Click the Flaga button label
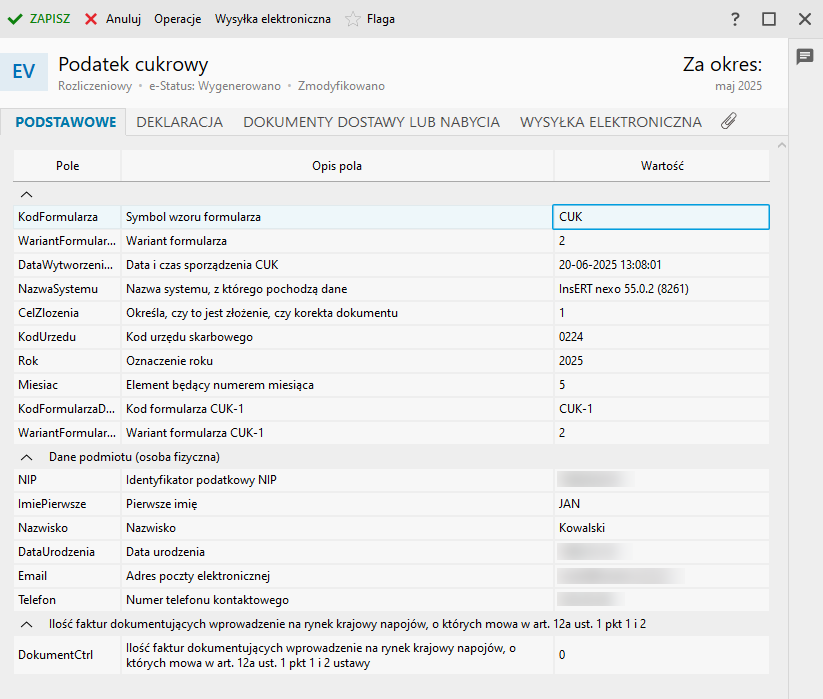This screenshot has width=823, height=699. (381, 19)
